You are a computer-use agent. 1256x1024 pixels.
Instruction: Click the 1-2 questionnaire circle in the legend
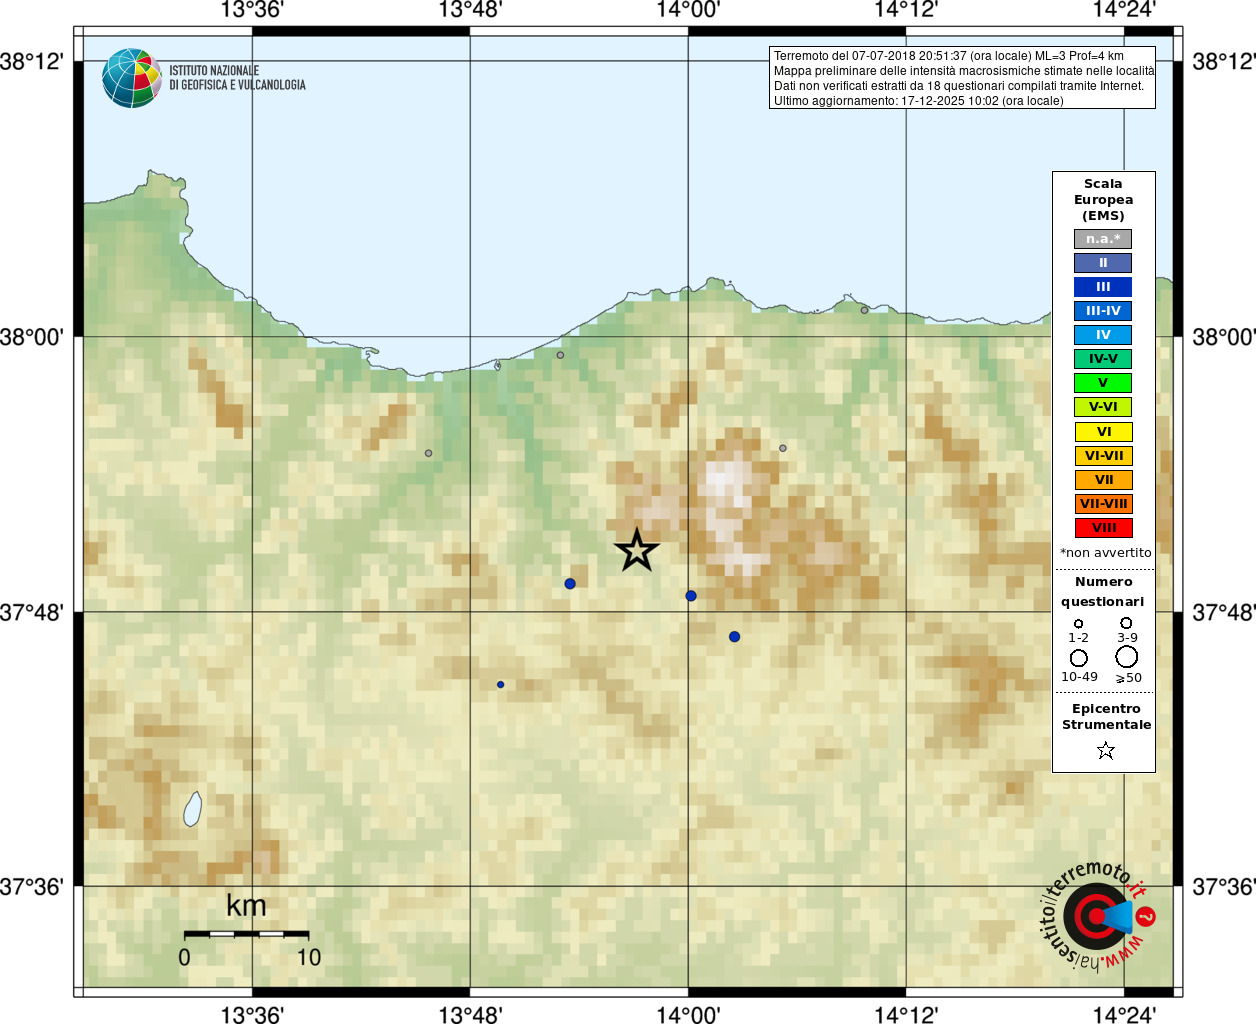coord(1078,623)
